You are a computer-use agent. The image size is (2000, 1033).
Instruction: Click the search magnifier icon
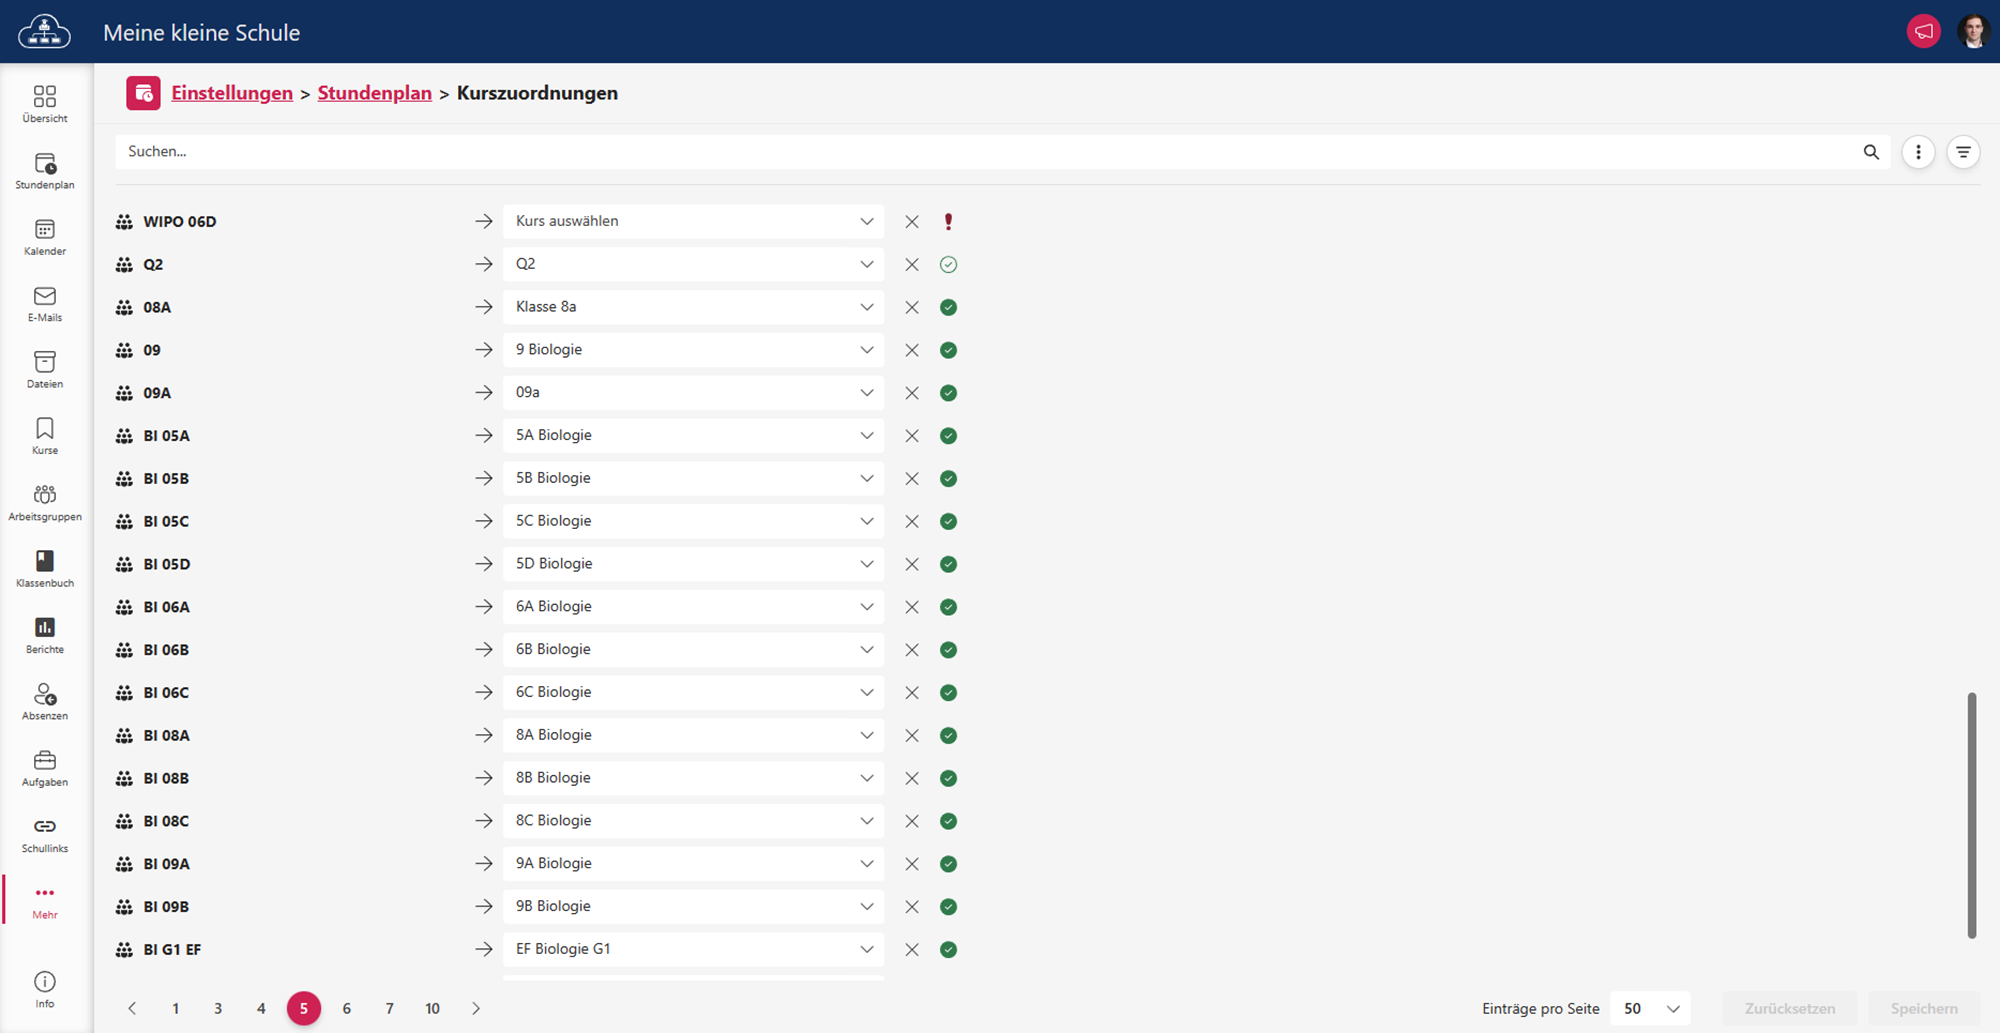(1871, 152)
